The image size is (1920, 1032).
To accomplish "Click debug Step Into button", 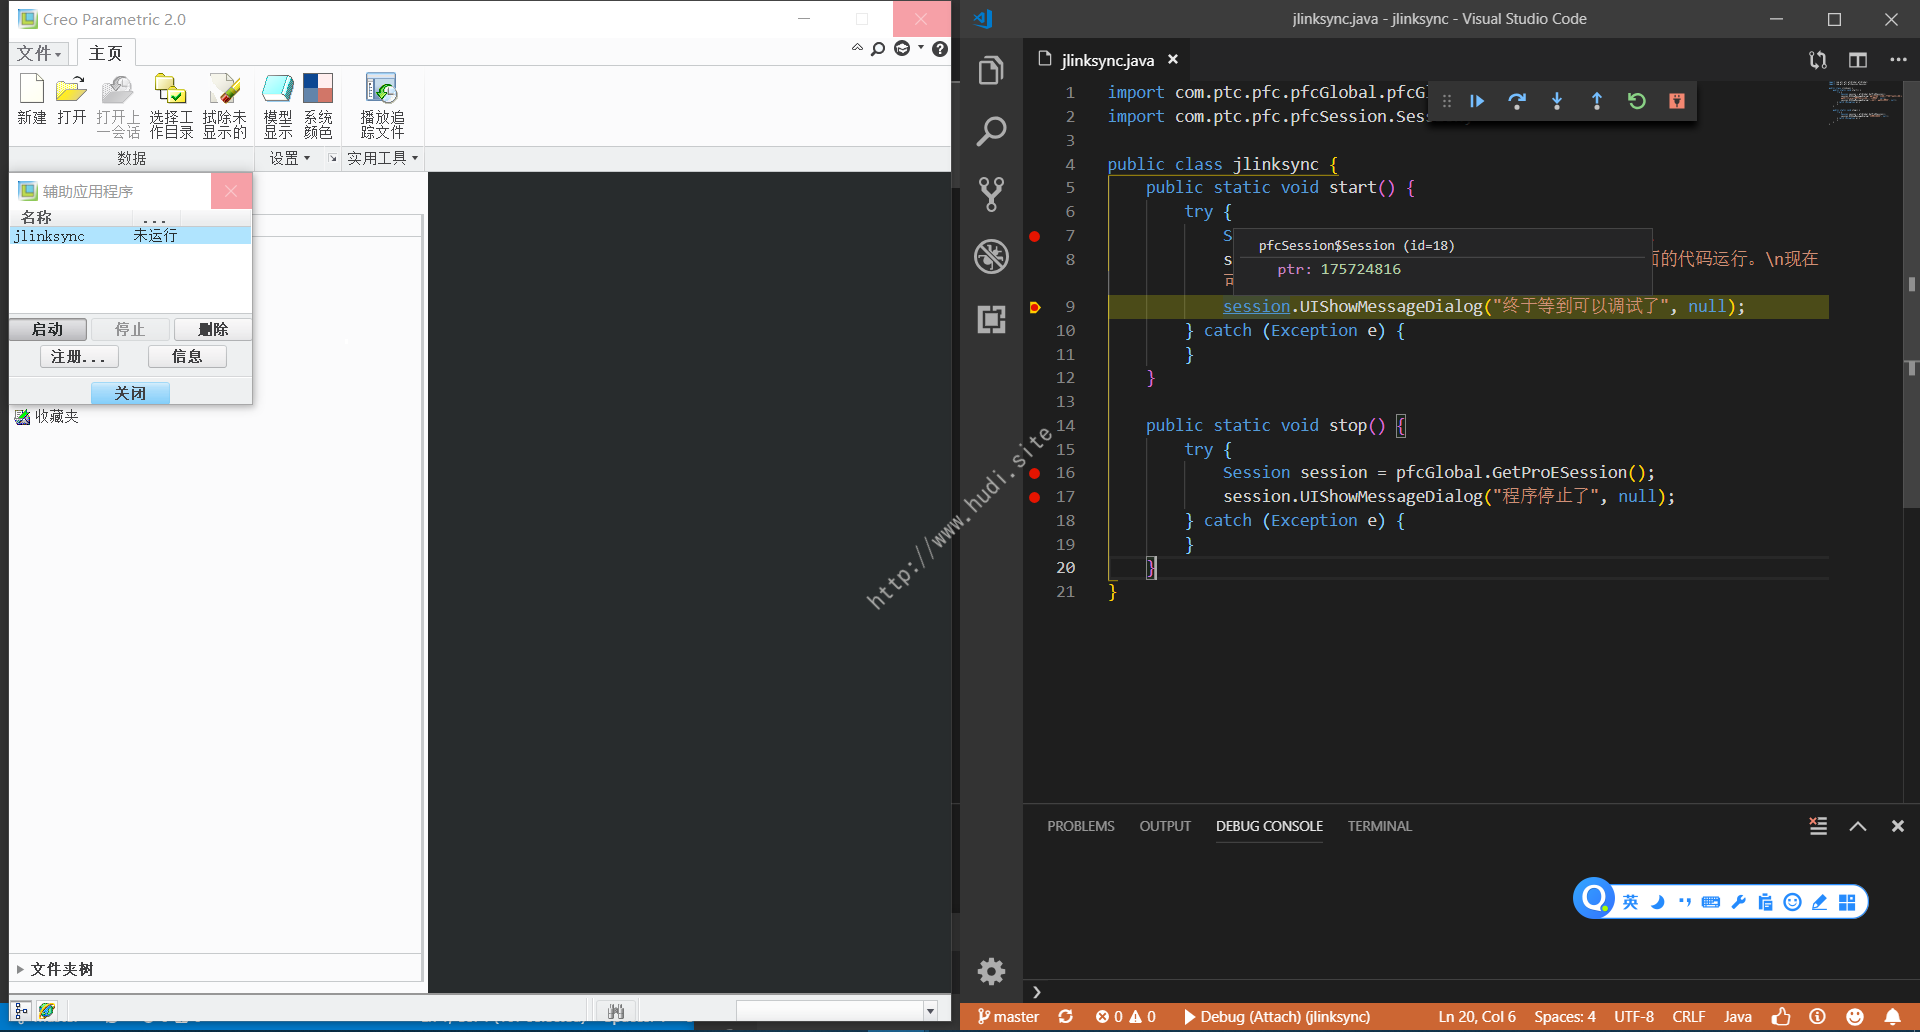I will click(x=1557, y=101).
